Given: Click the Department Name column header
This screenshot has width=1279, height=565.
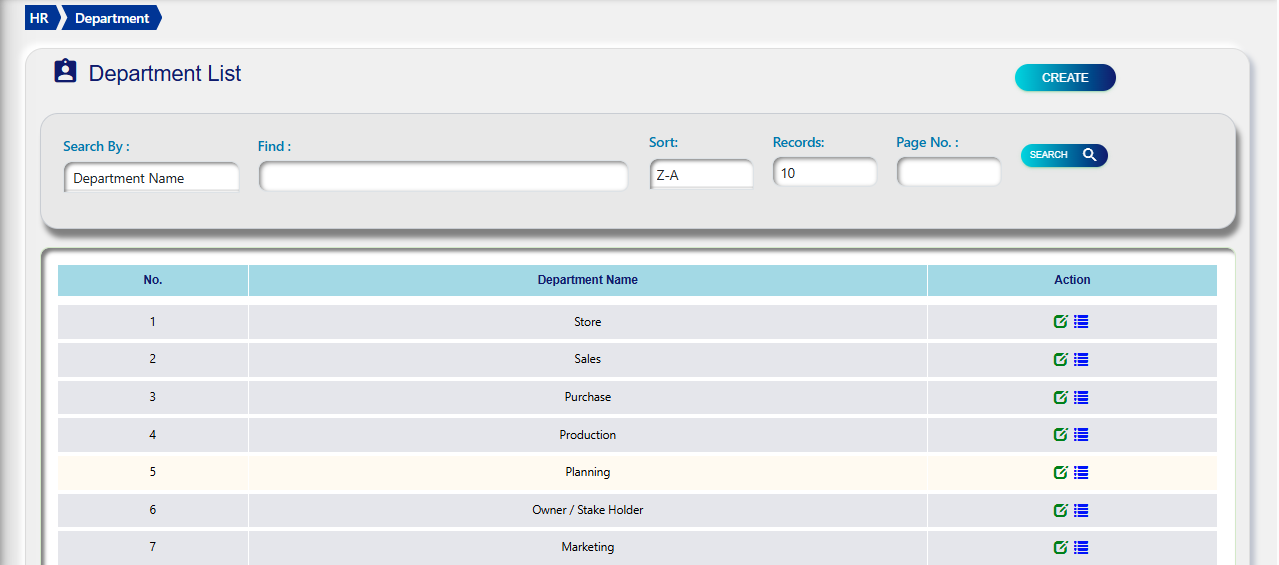Looking at the screenshot, I should (587, 280).
